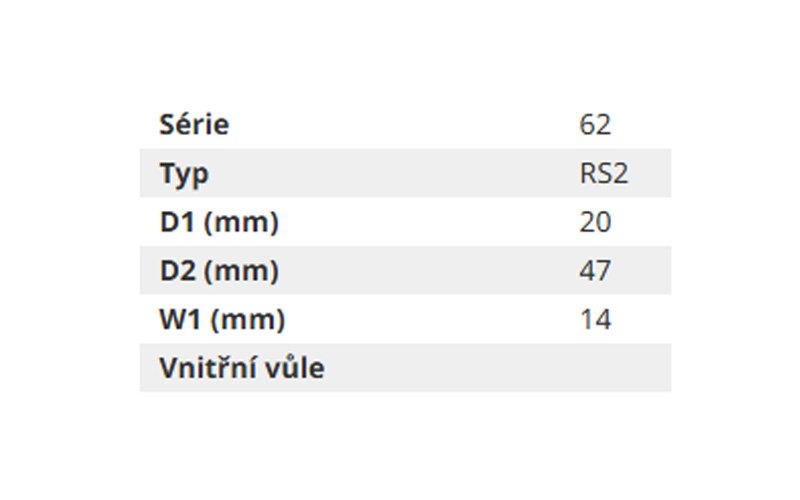Select the Série value 62
The image size is (800, 500).
click(x=595, y=124)
